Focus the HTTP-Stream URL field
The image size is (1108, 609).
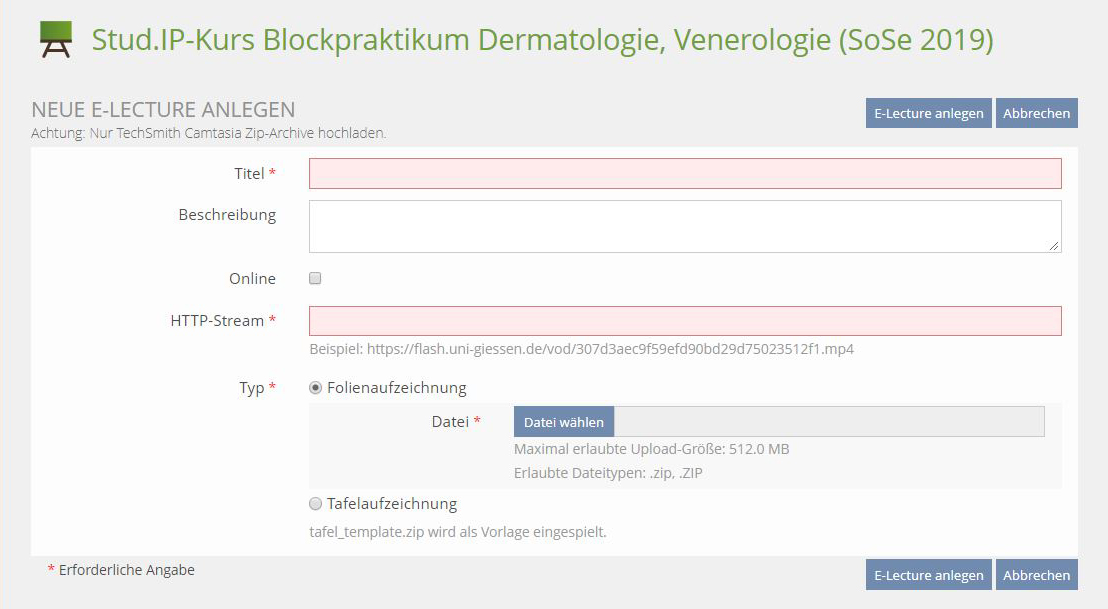685,321
